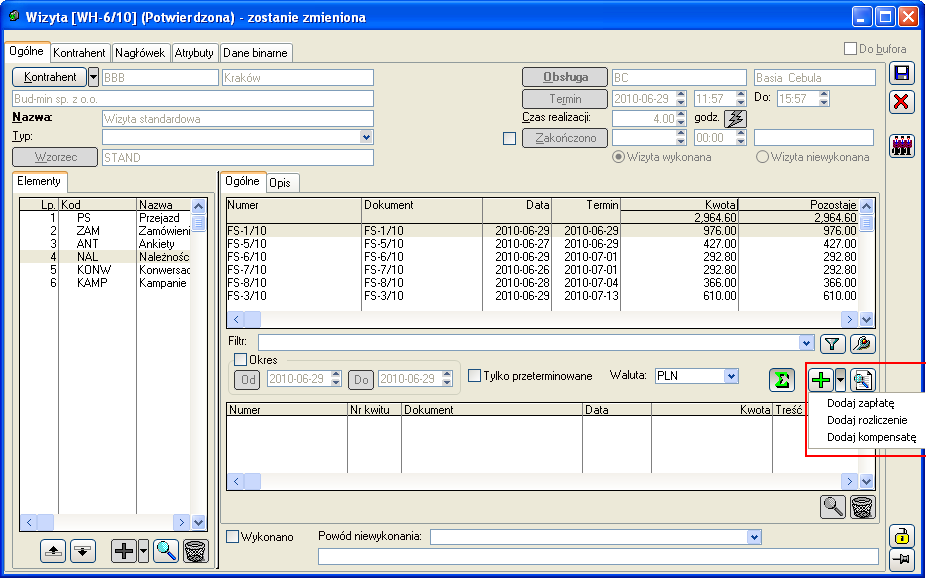Select the FS-5/10 document row

point(543,244)
